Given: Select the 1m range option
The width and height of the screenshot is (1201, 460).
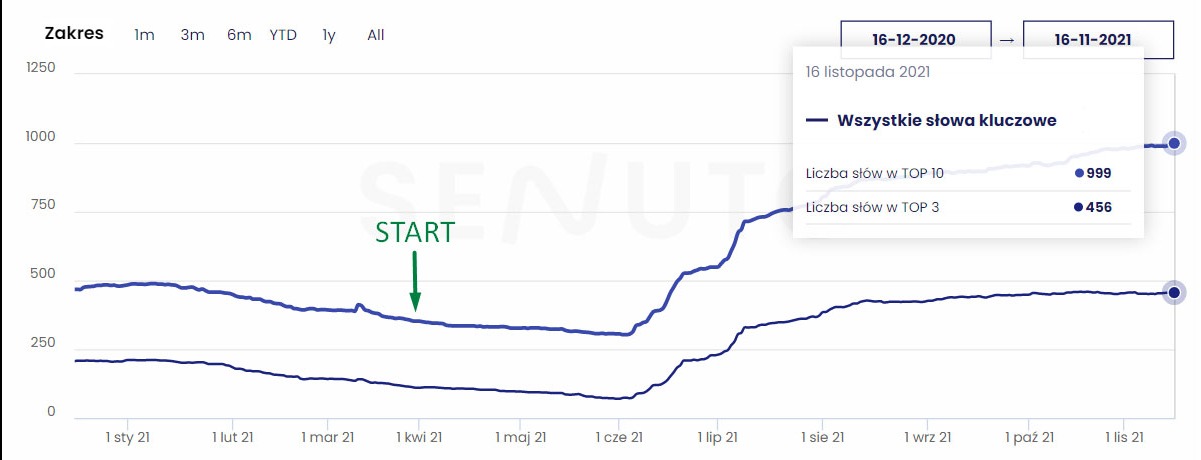Looking at the screenshot, I should point(145,35).
